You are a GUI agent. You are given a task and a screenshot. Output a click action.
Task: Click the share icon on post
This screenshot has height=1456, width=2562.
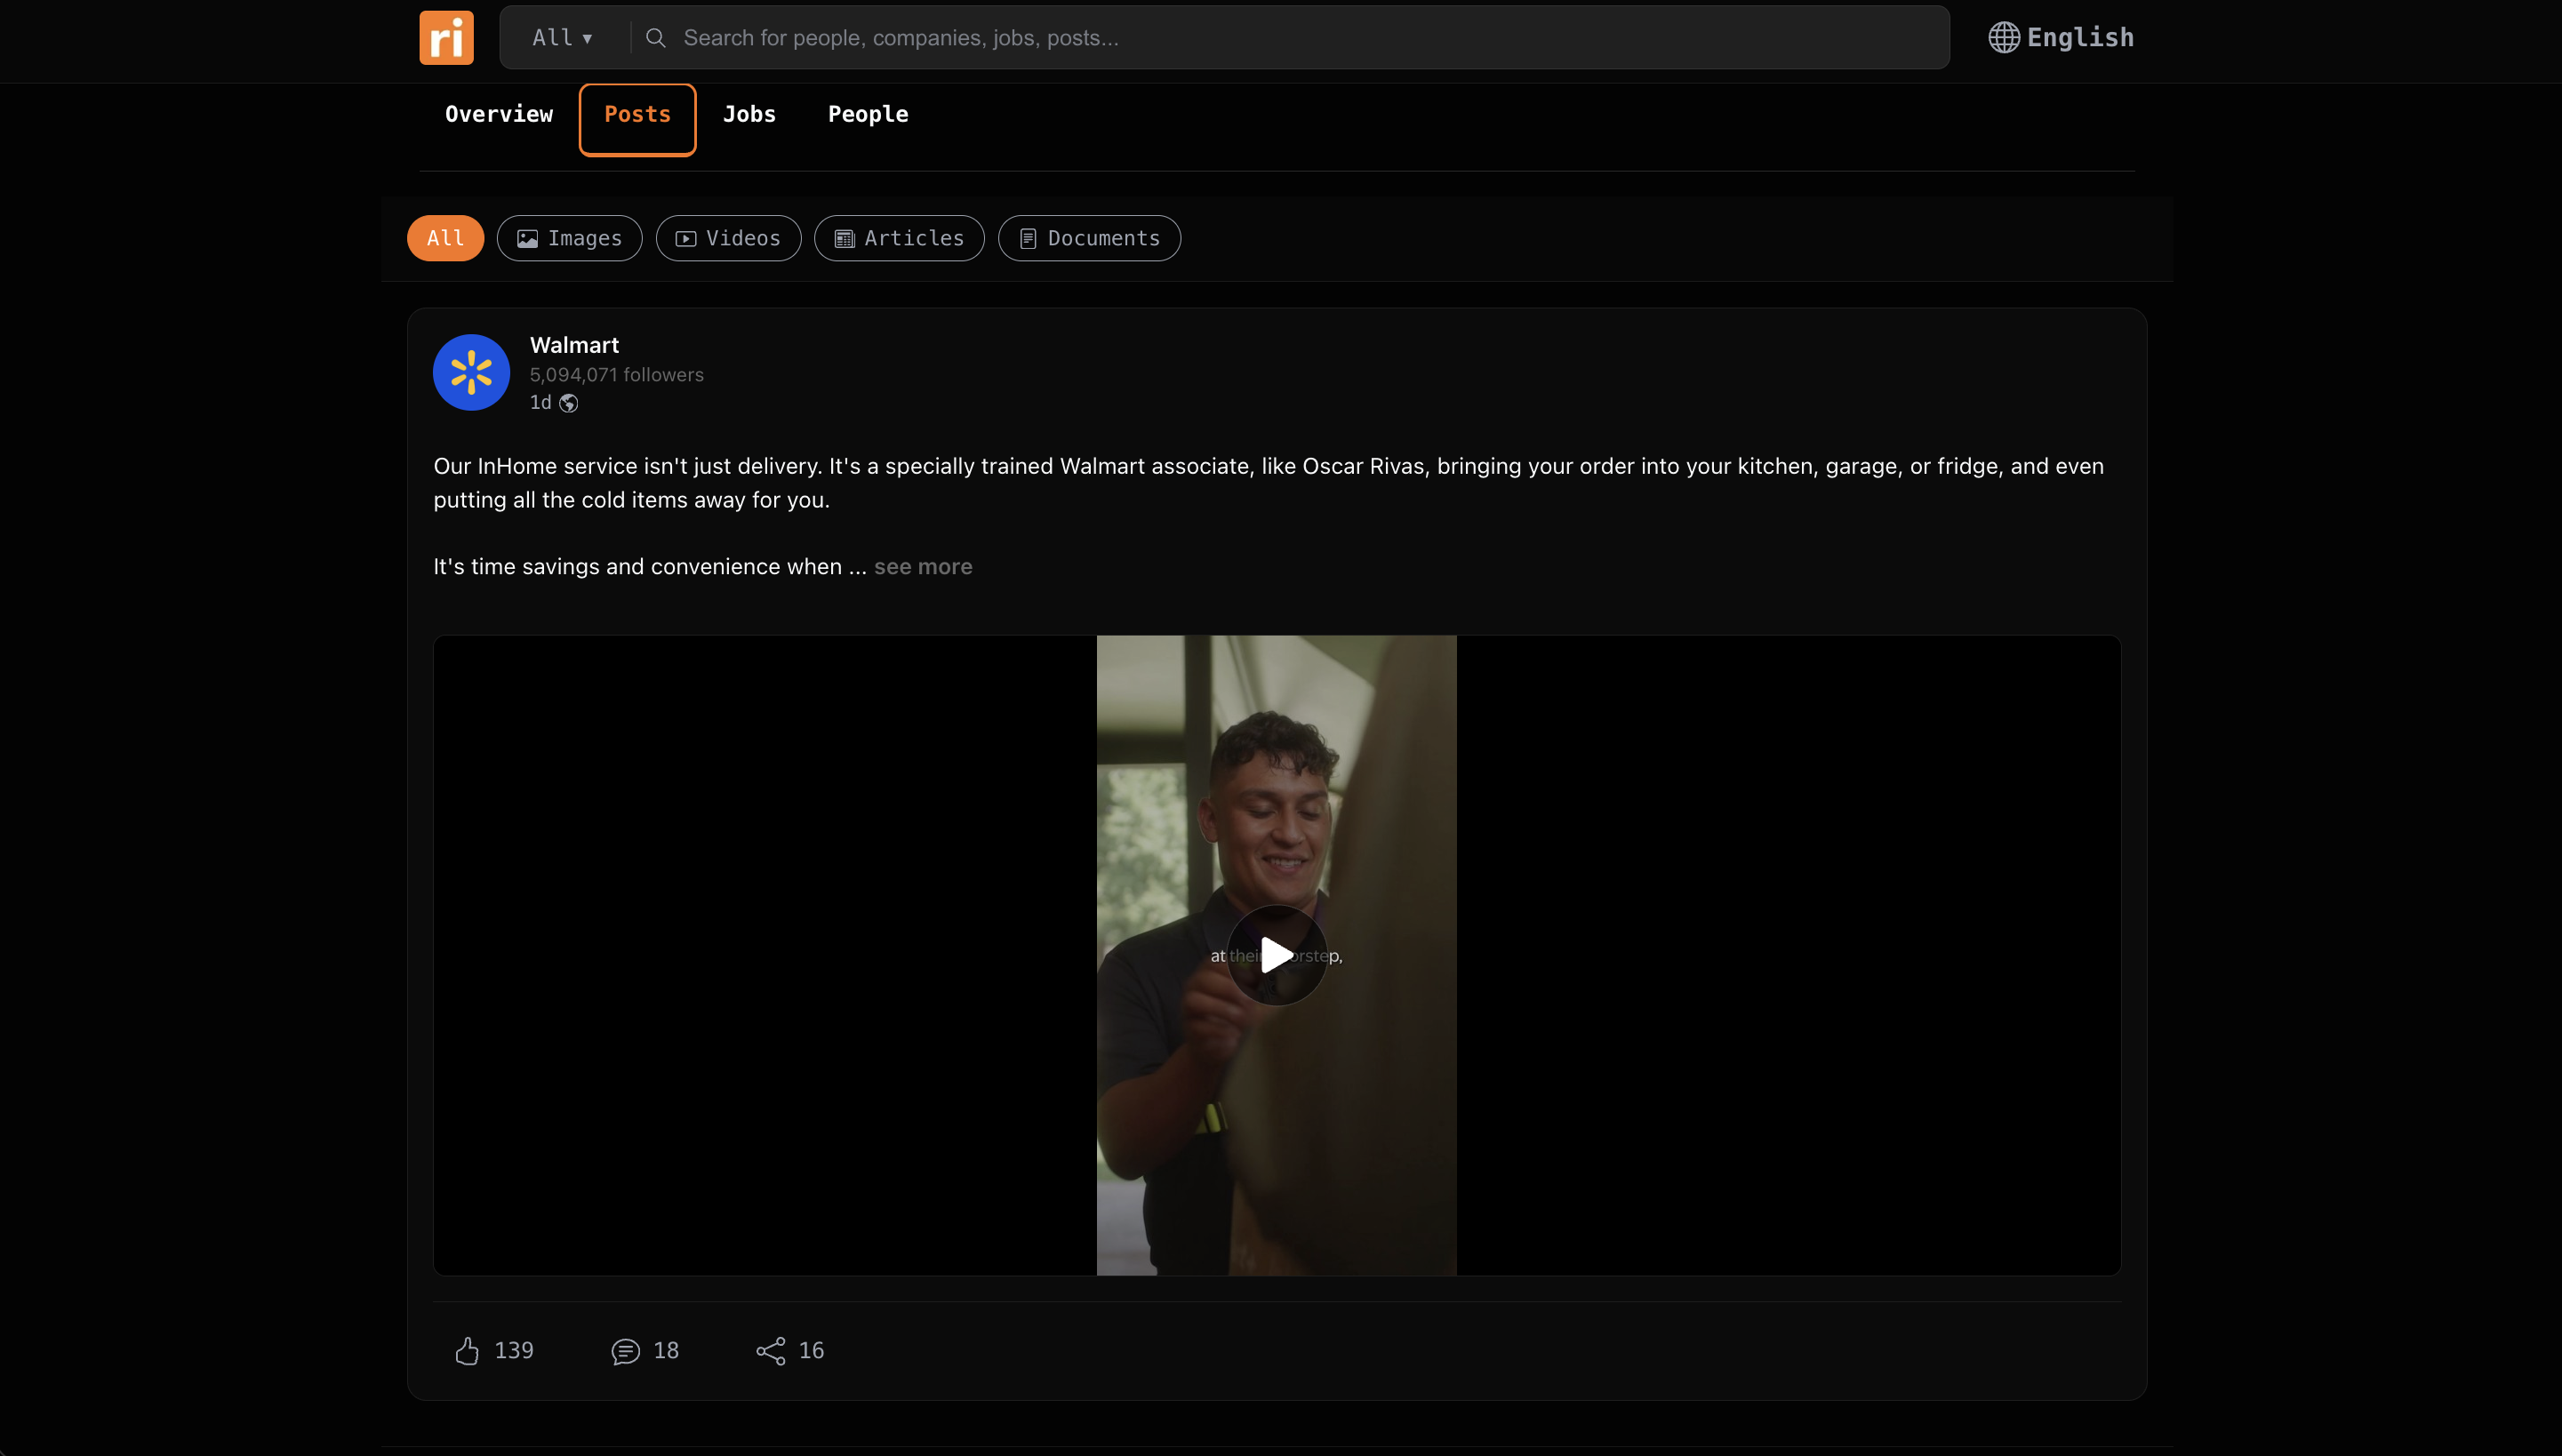(x=770, y=1351)
